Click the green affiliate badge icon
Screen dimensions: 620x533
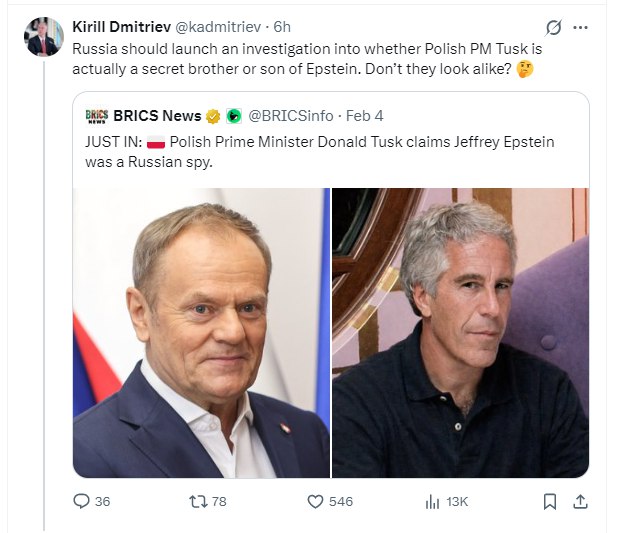pos(233,116)
